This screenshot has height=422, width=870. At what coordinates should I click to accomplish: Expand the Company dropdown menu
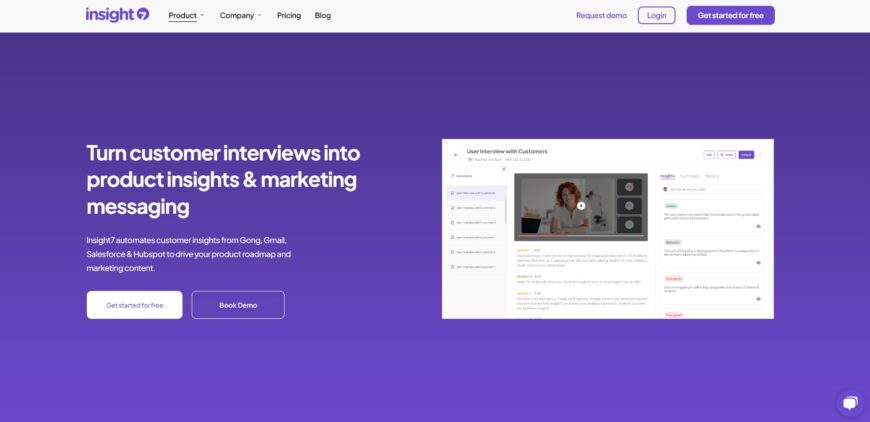(241, 16)
